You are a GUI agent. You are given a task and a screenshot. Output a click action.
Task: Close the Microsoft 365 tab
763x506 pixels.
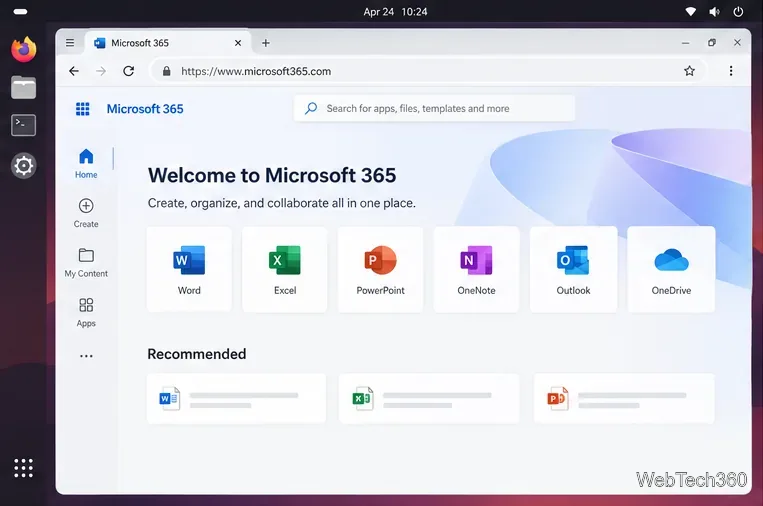[x=238, y=43]
